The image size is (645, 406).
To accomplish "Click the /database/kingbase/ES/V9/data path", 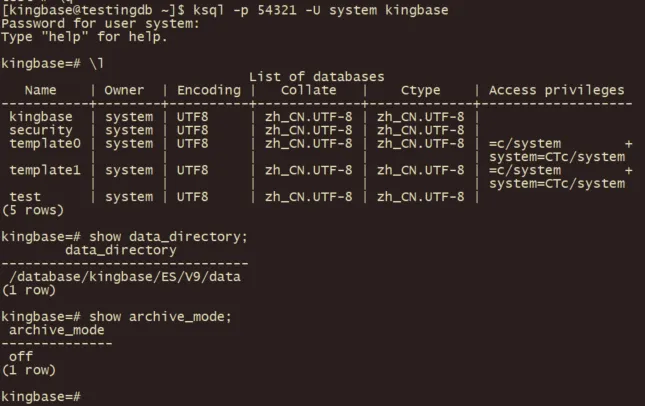I will coord(124,277).
